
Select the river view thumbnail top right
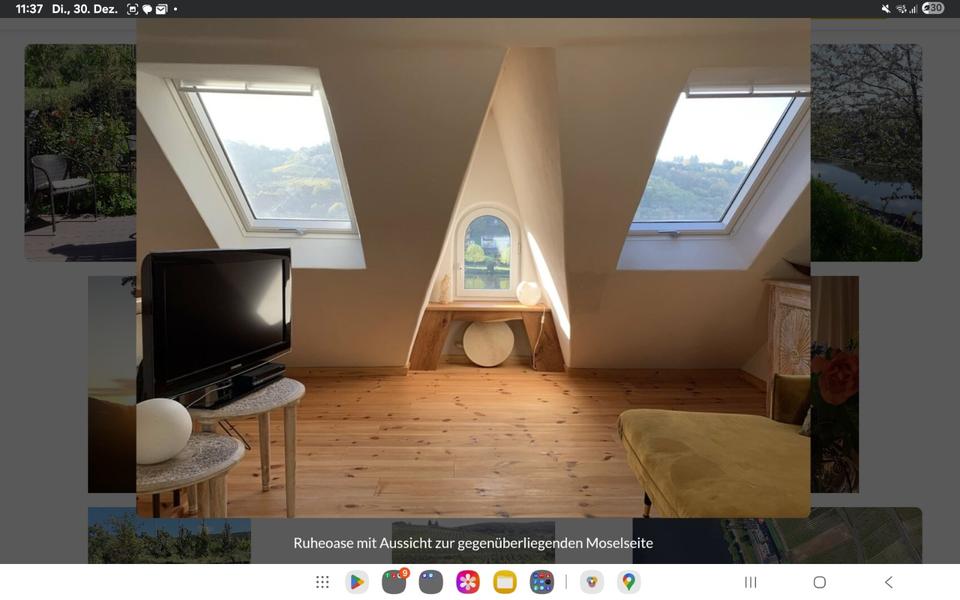[x=866, y=152]
